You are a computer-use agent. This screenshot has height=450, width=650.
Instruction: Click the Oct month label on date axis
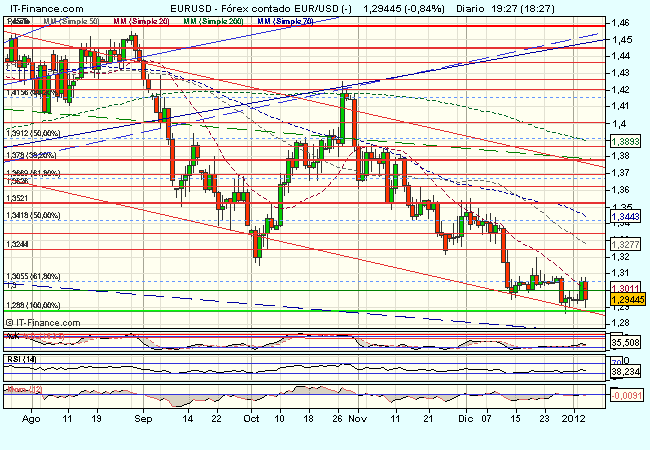[251, 419]
